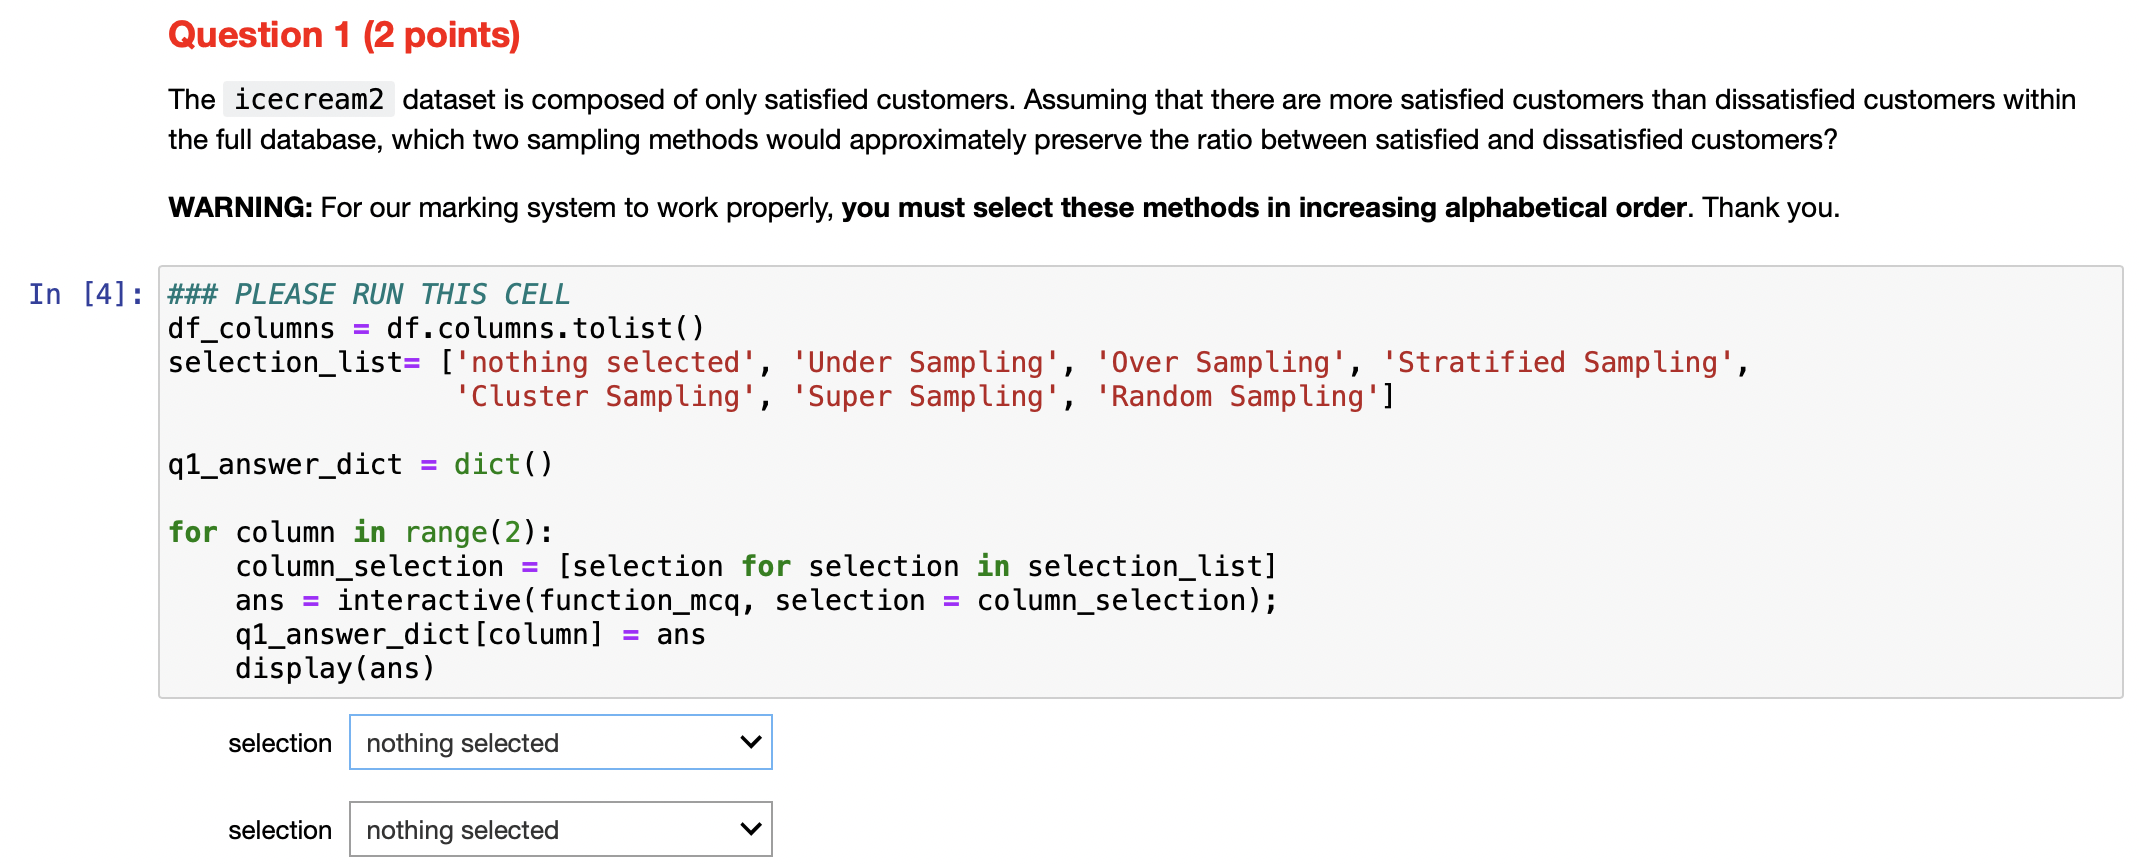Place cursor on 'Stratified Sampling' string in code
This screenshot has height=864, width=2139.
point(1558,362)
